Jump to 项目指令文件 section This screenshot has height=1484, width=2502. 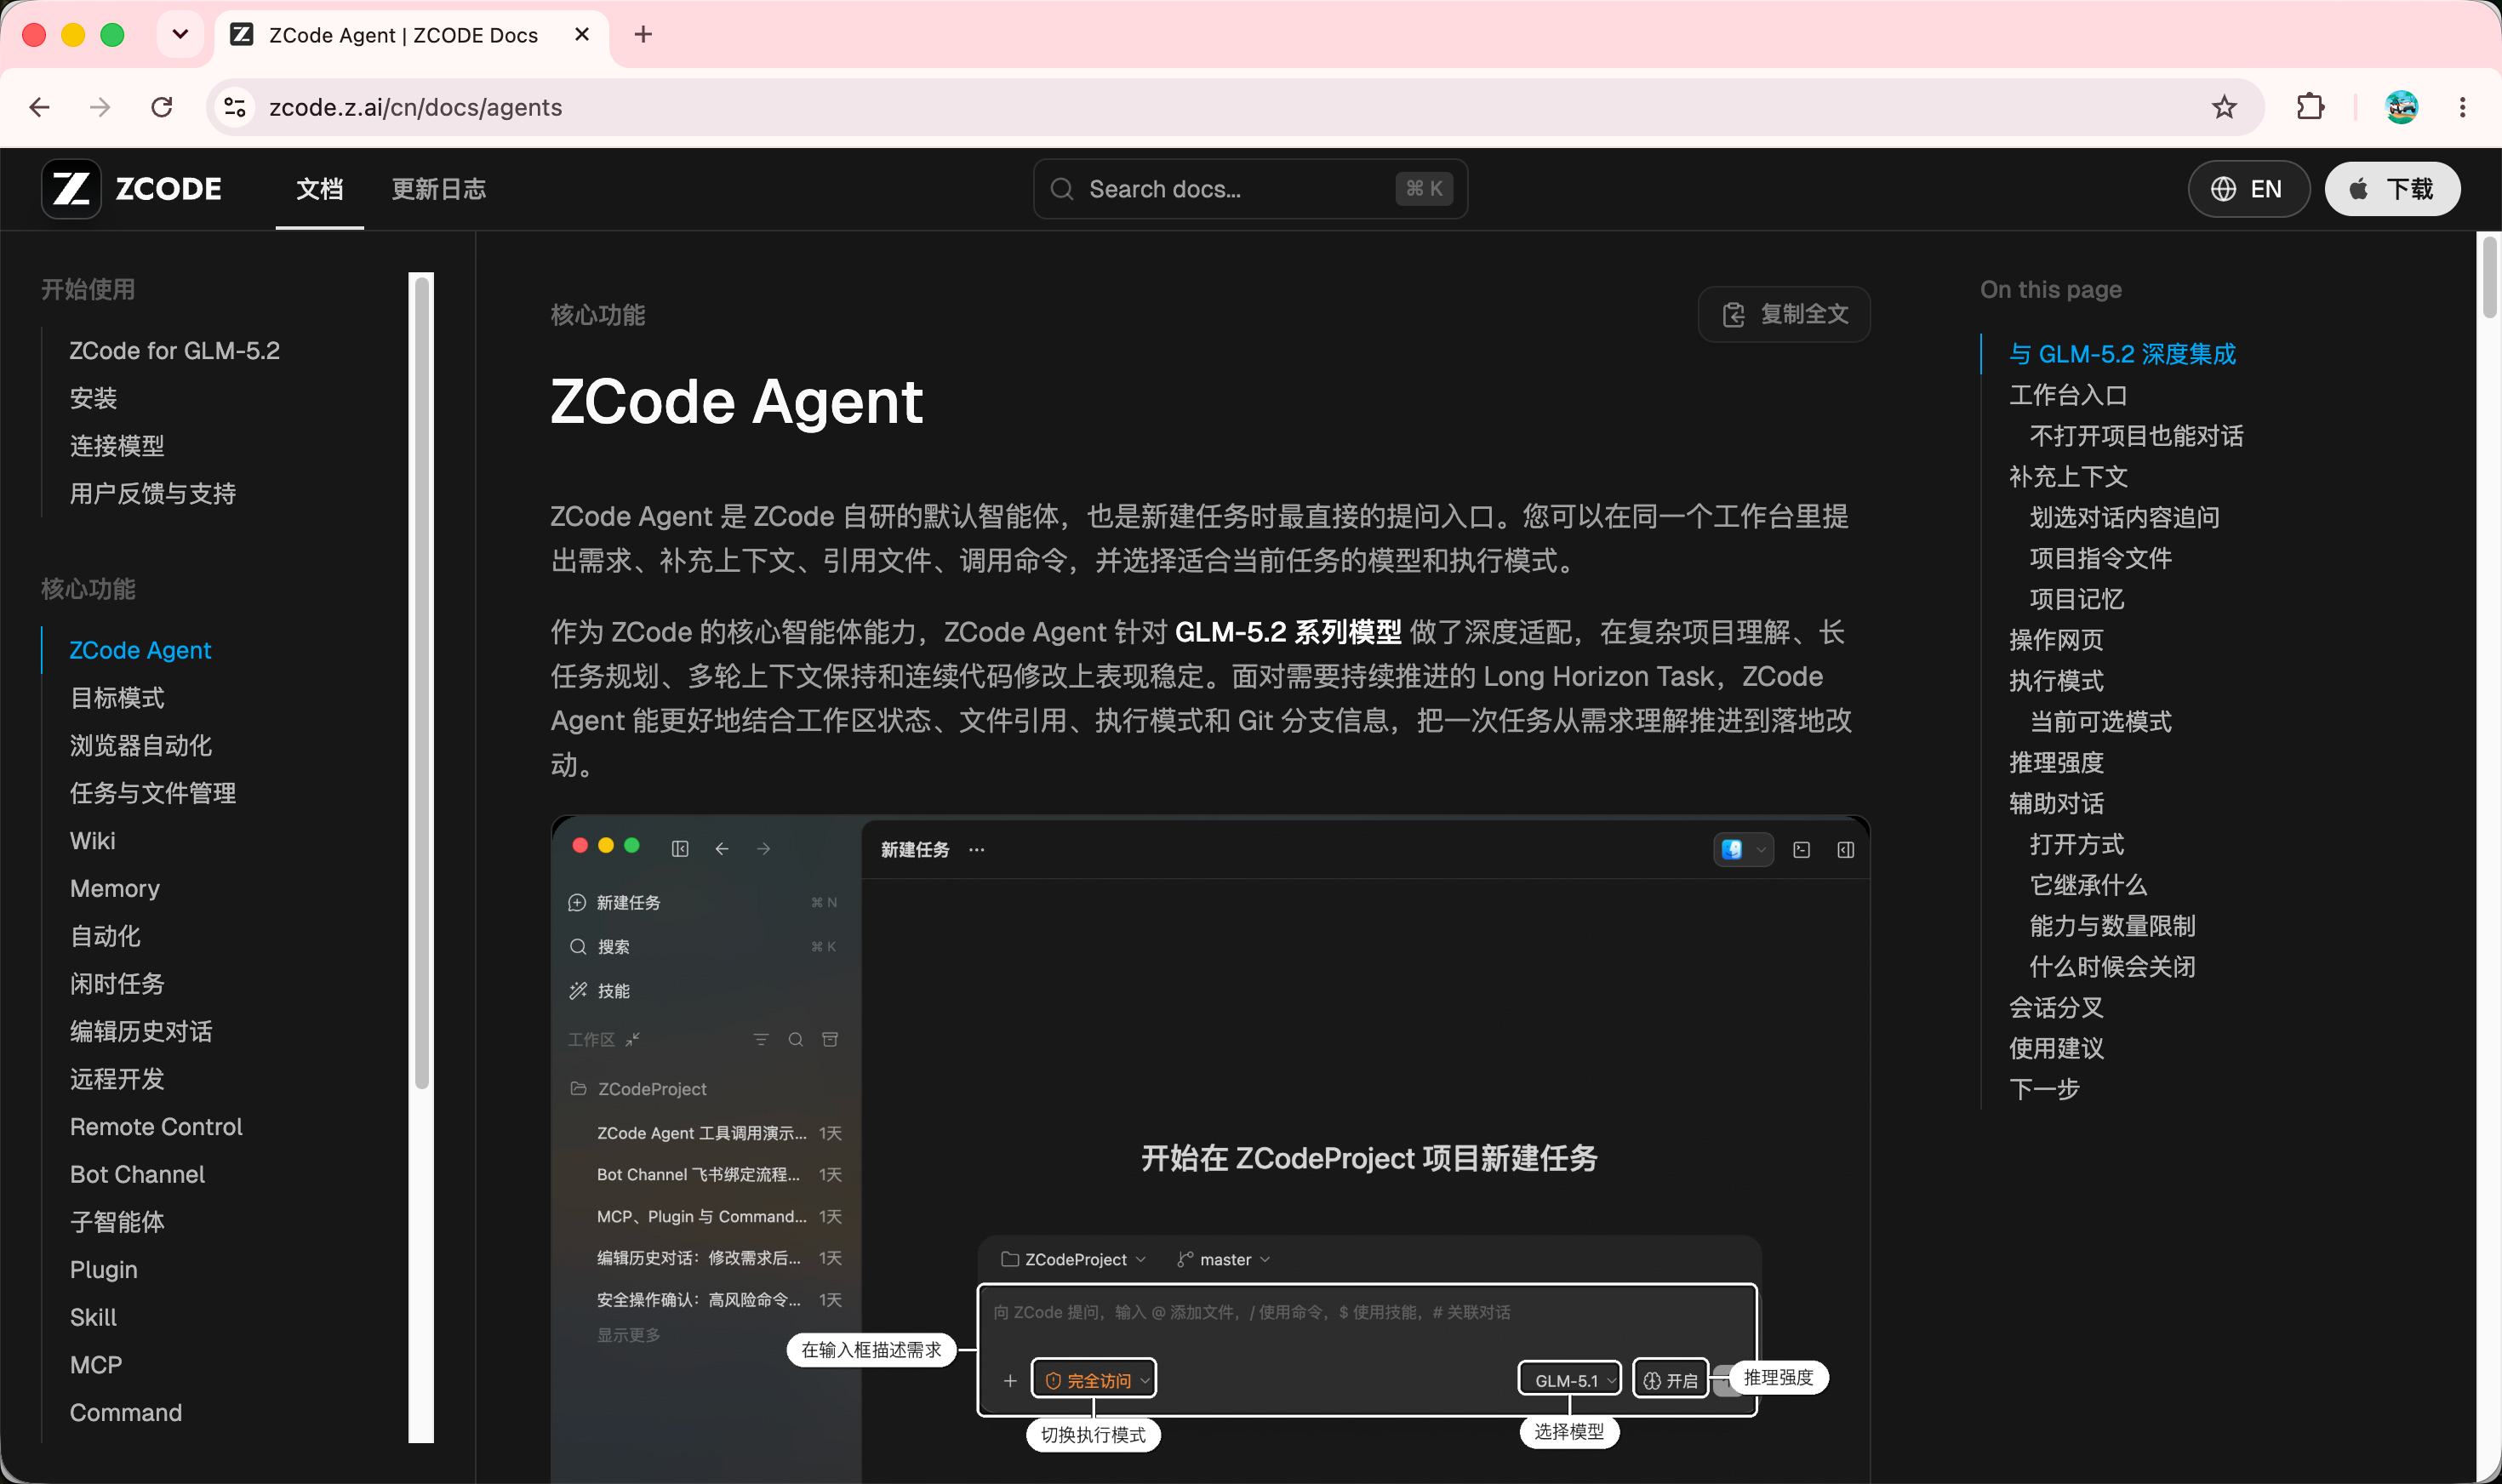pos(2100,558)
